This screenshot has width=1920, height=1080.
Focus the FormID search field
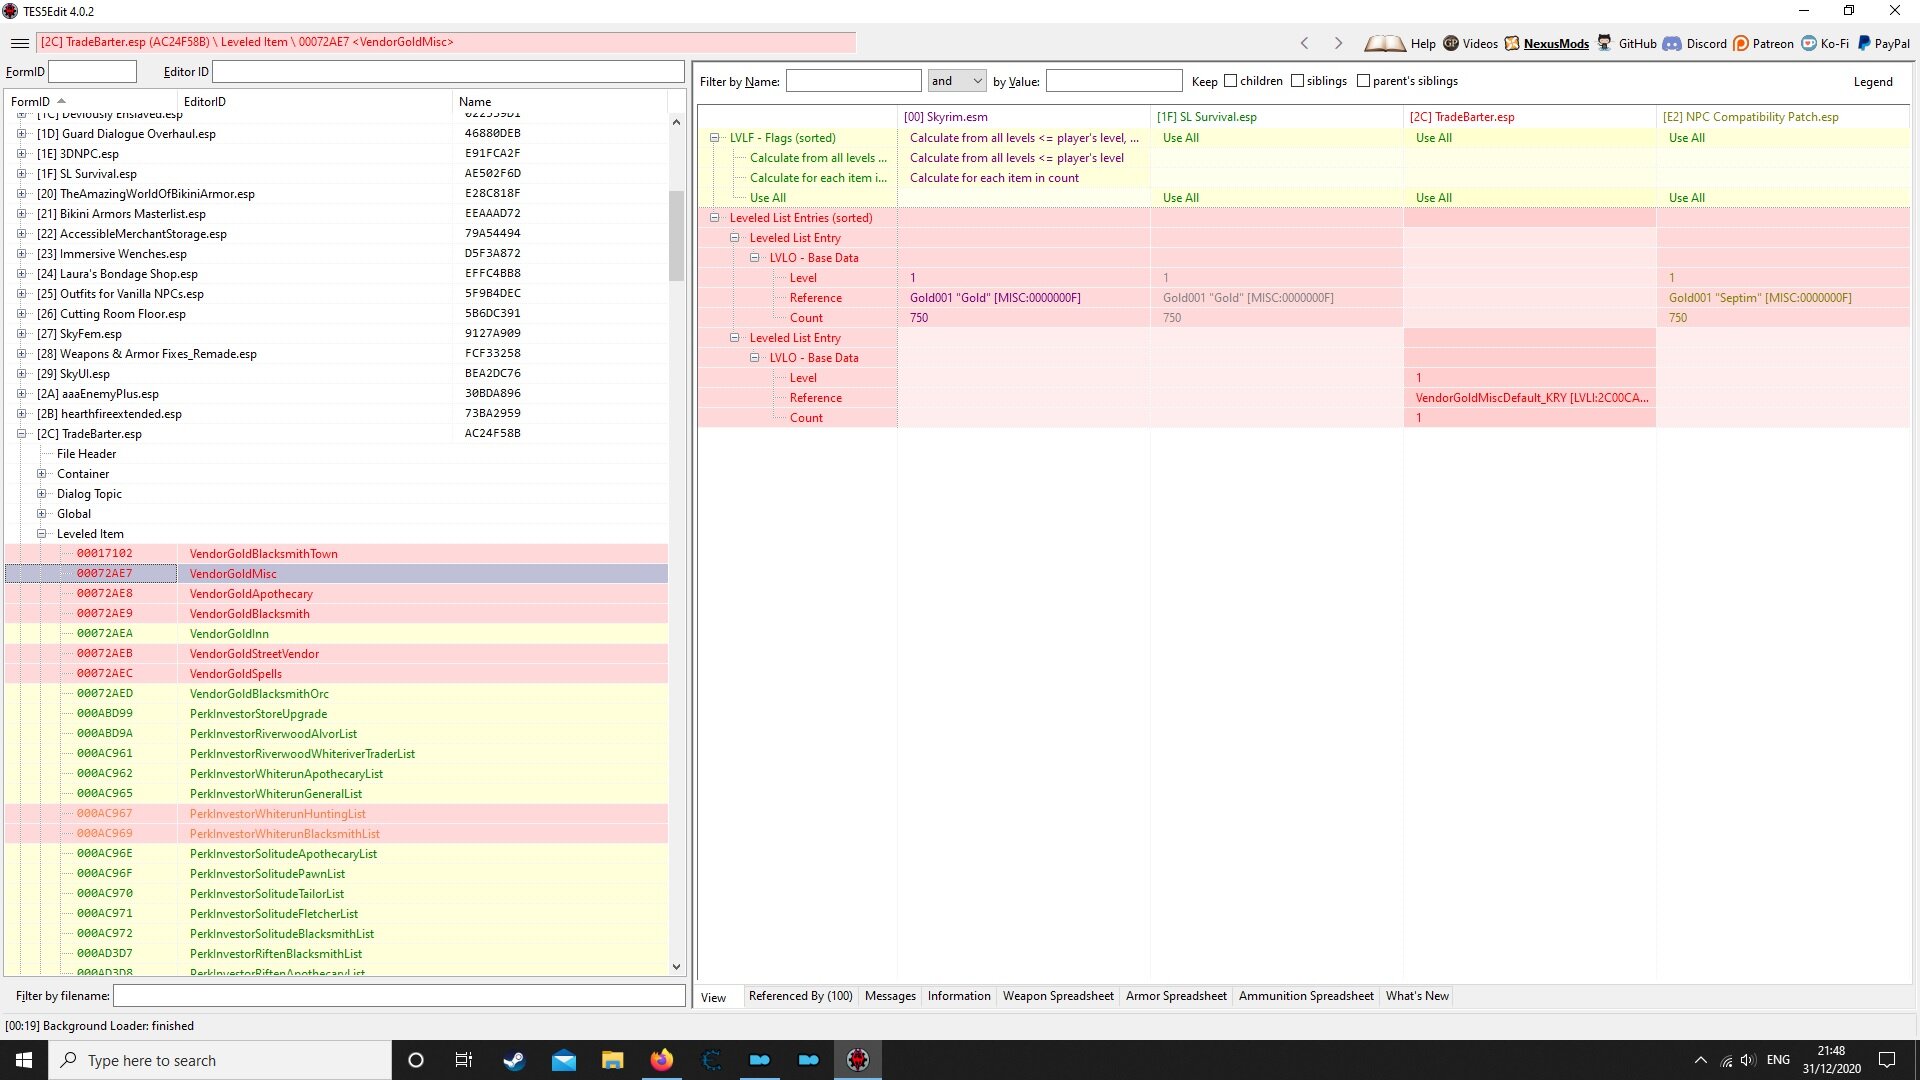coord(92,72)
